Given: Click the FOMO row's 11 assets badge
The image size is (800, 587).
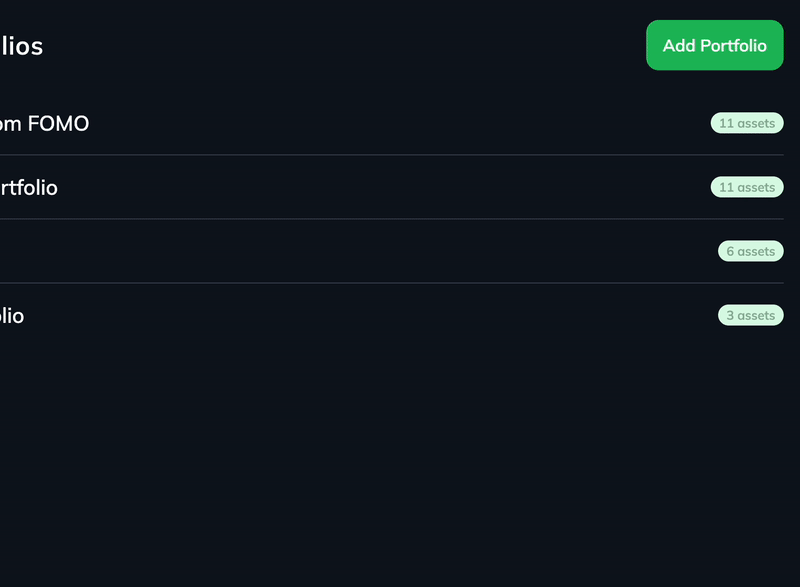Looking at the screenshot, I should [746, 123].
